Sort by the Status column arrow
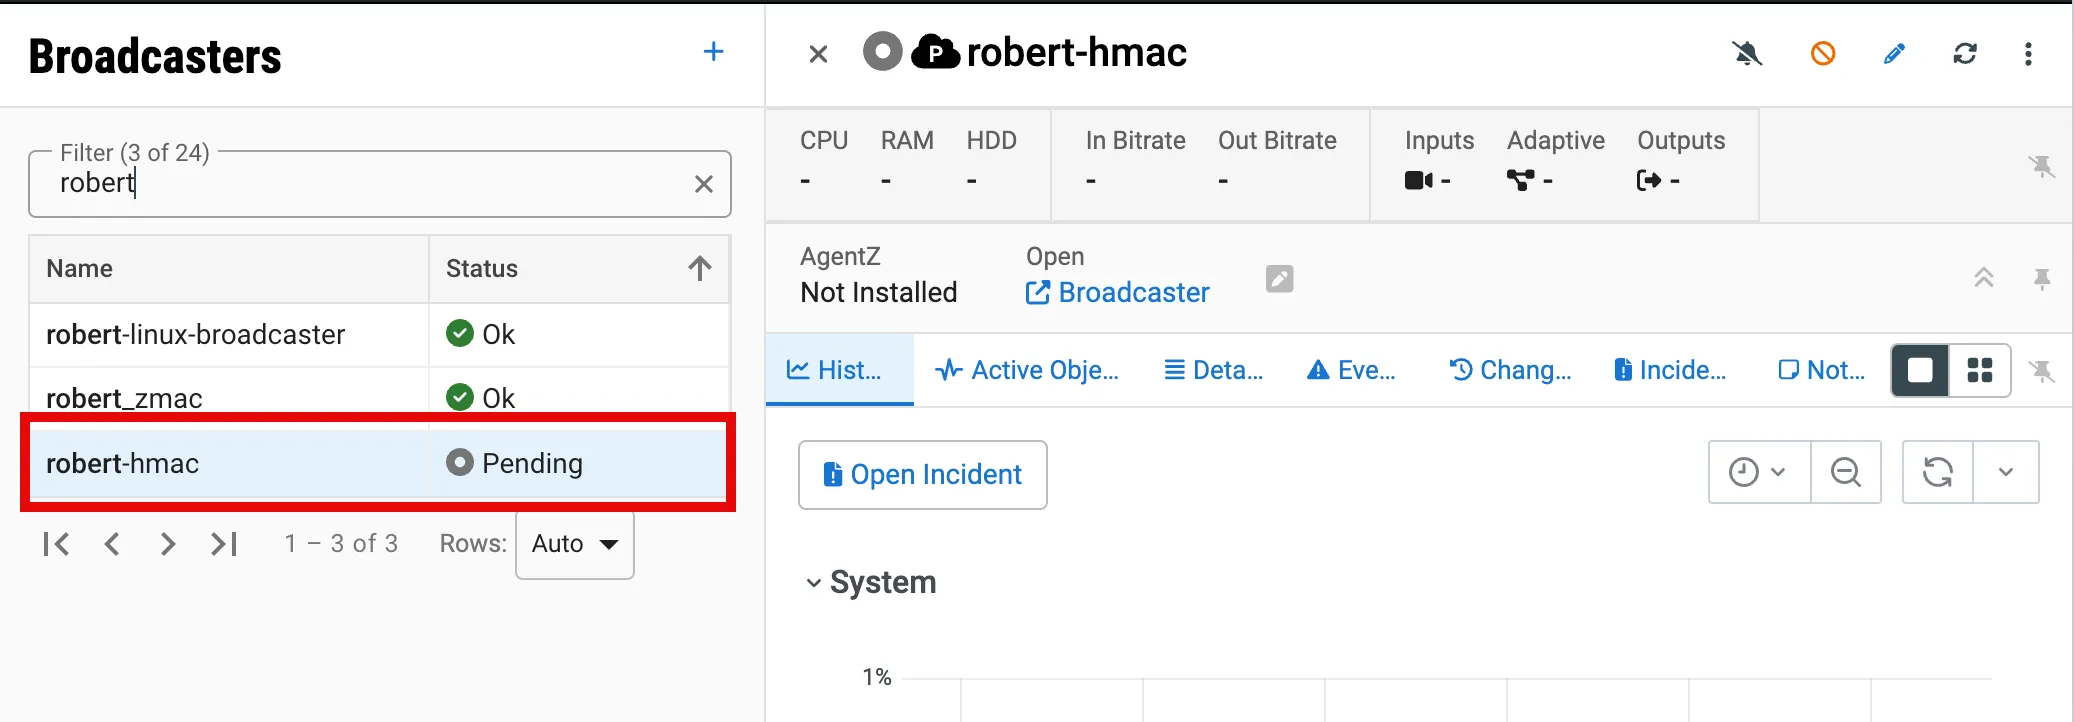The width and height of the screenshot is (2074, 722). 700,268
